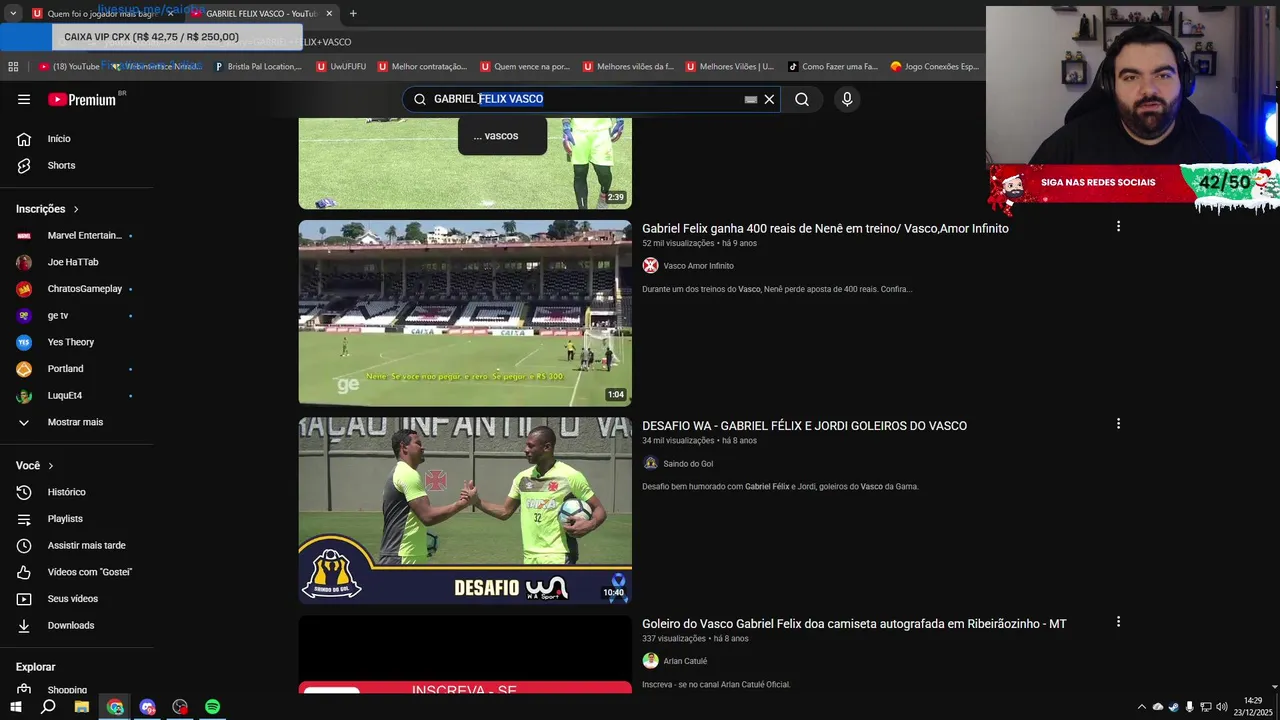Close the GABRIEL FELIX VASCO YouTube tab

(329, 14)
